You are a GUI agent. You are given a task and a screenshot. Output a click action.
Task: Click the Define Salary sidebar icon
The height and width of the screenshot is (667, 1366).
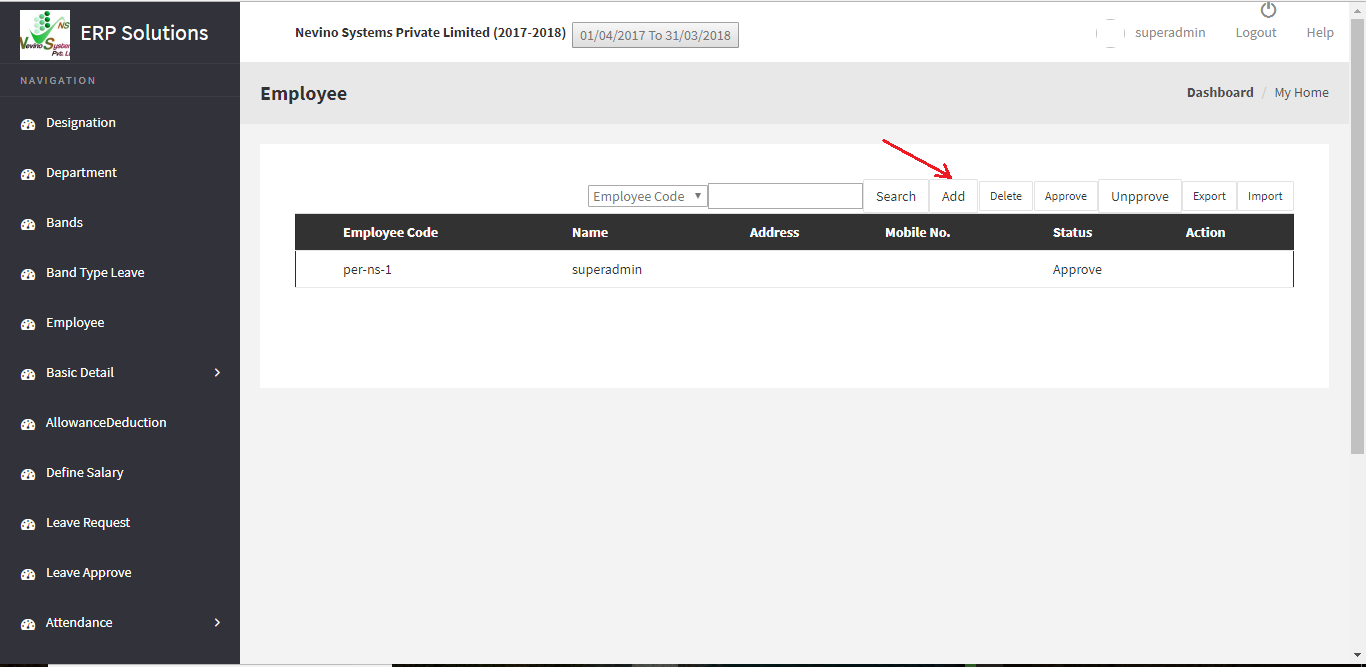[x=28, y=474]
